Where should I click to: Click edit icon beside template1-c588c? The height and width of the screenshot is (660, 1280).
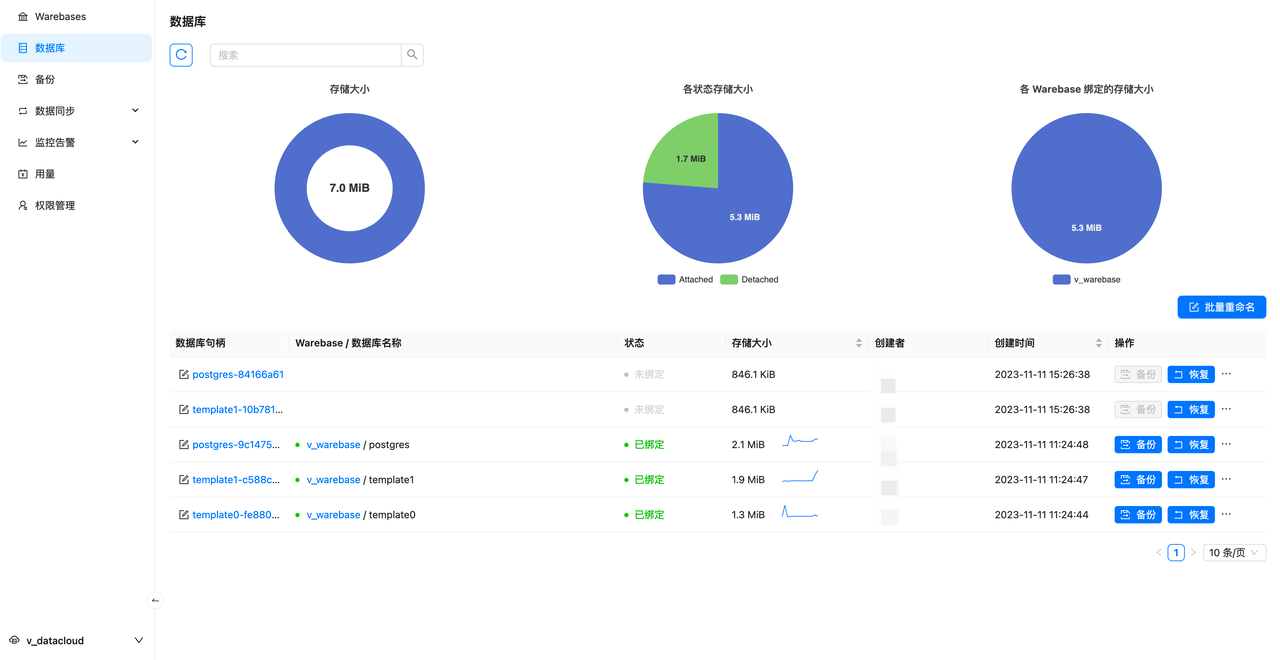[183, 480]
